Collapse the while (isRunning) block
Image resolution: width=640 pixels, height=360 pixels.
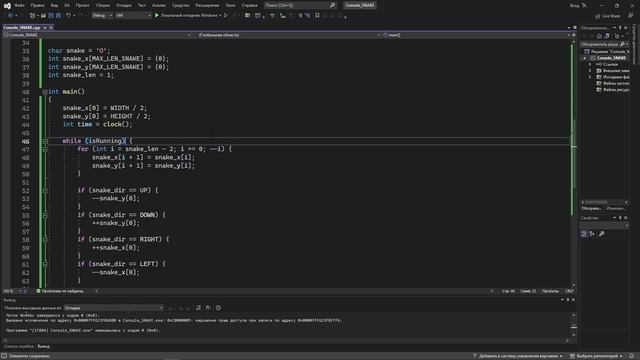pos(45,141)
